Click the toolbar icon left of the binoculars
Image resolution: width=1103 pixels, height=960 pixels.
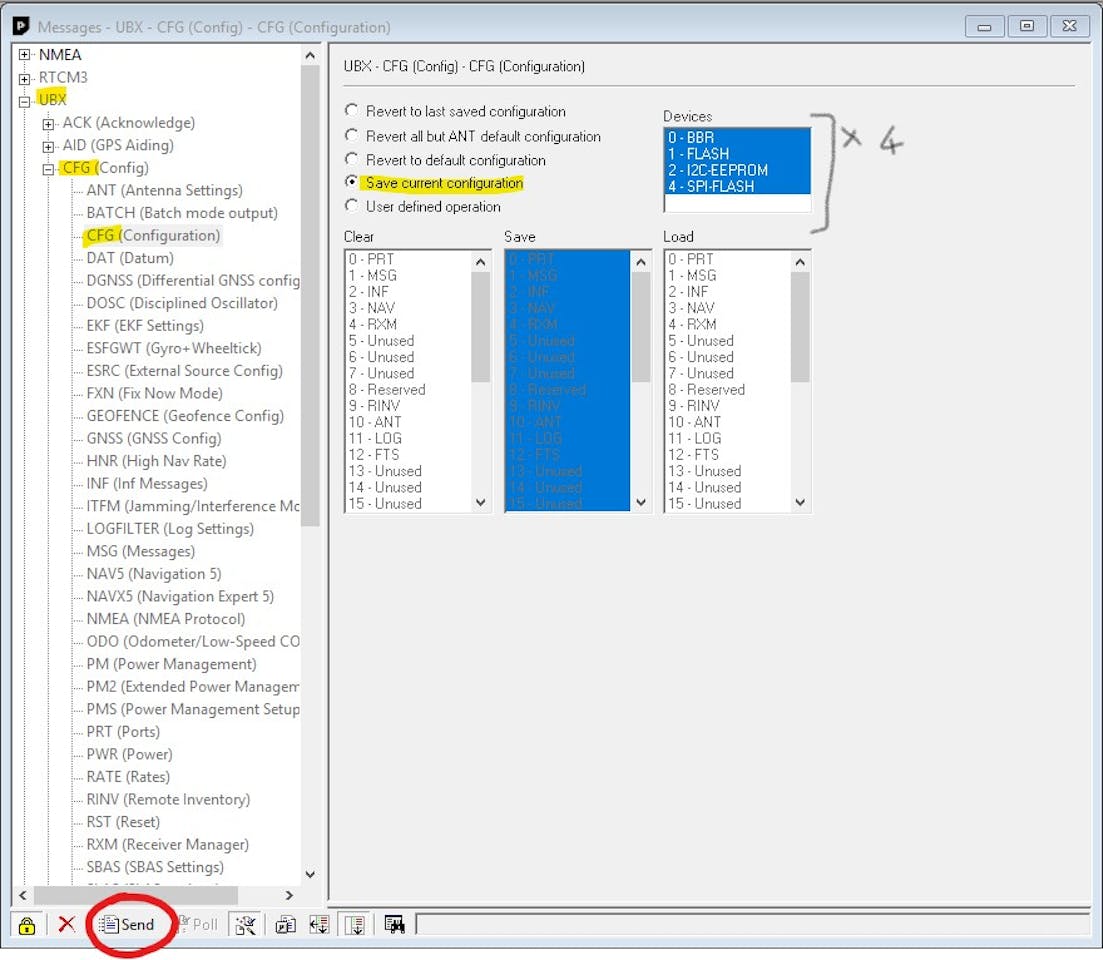[x=355, y=924]
